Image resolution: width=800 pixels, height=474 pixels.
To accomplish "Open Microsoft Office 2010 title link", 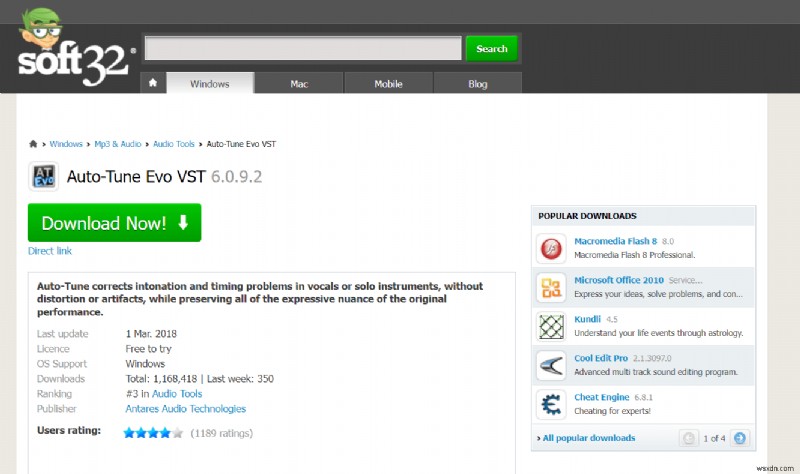I will click(x=619, y=280).
